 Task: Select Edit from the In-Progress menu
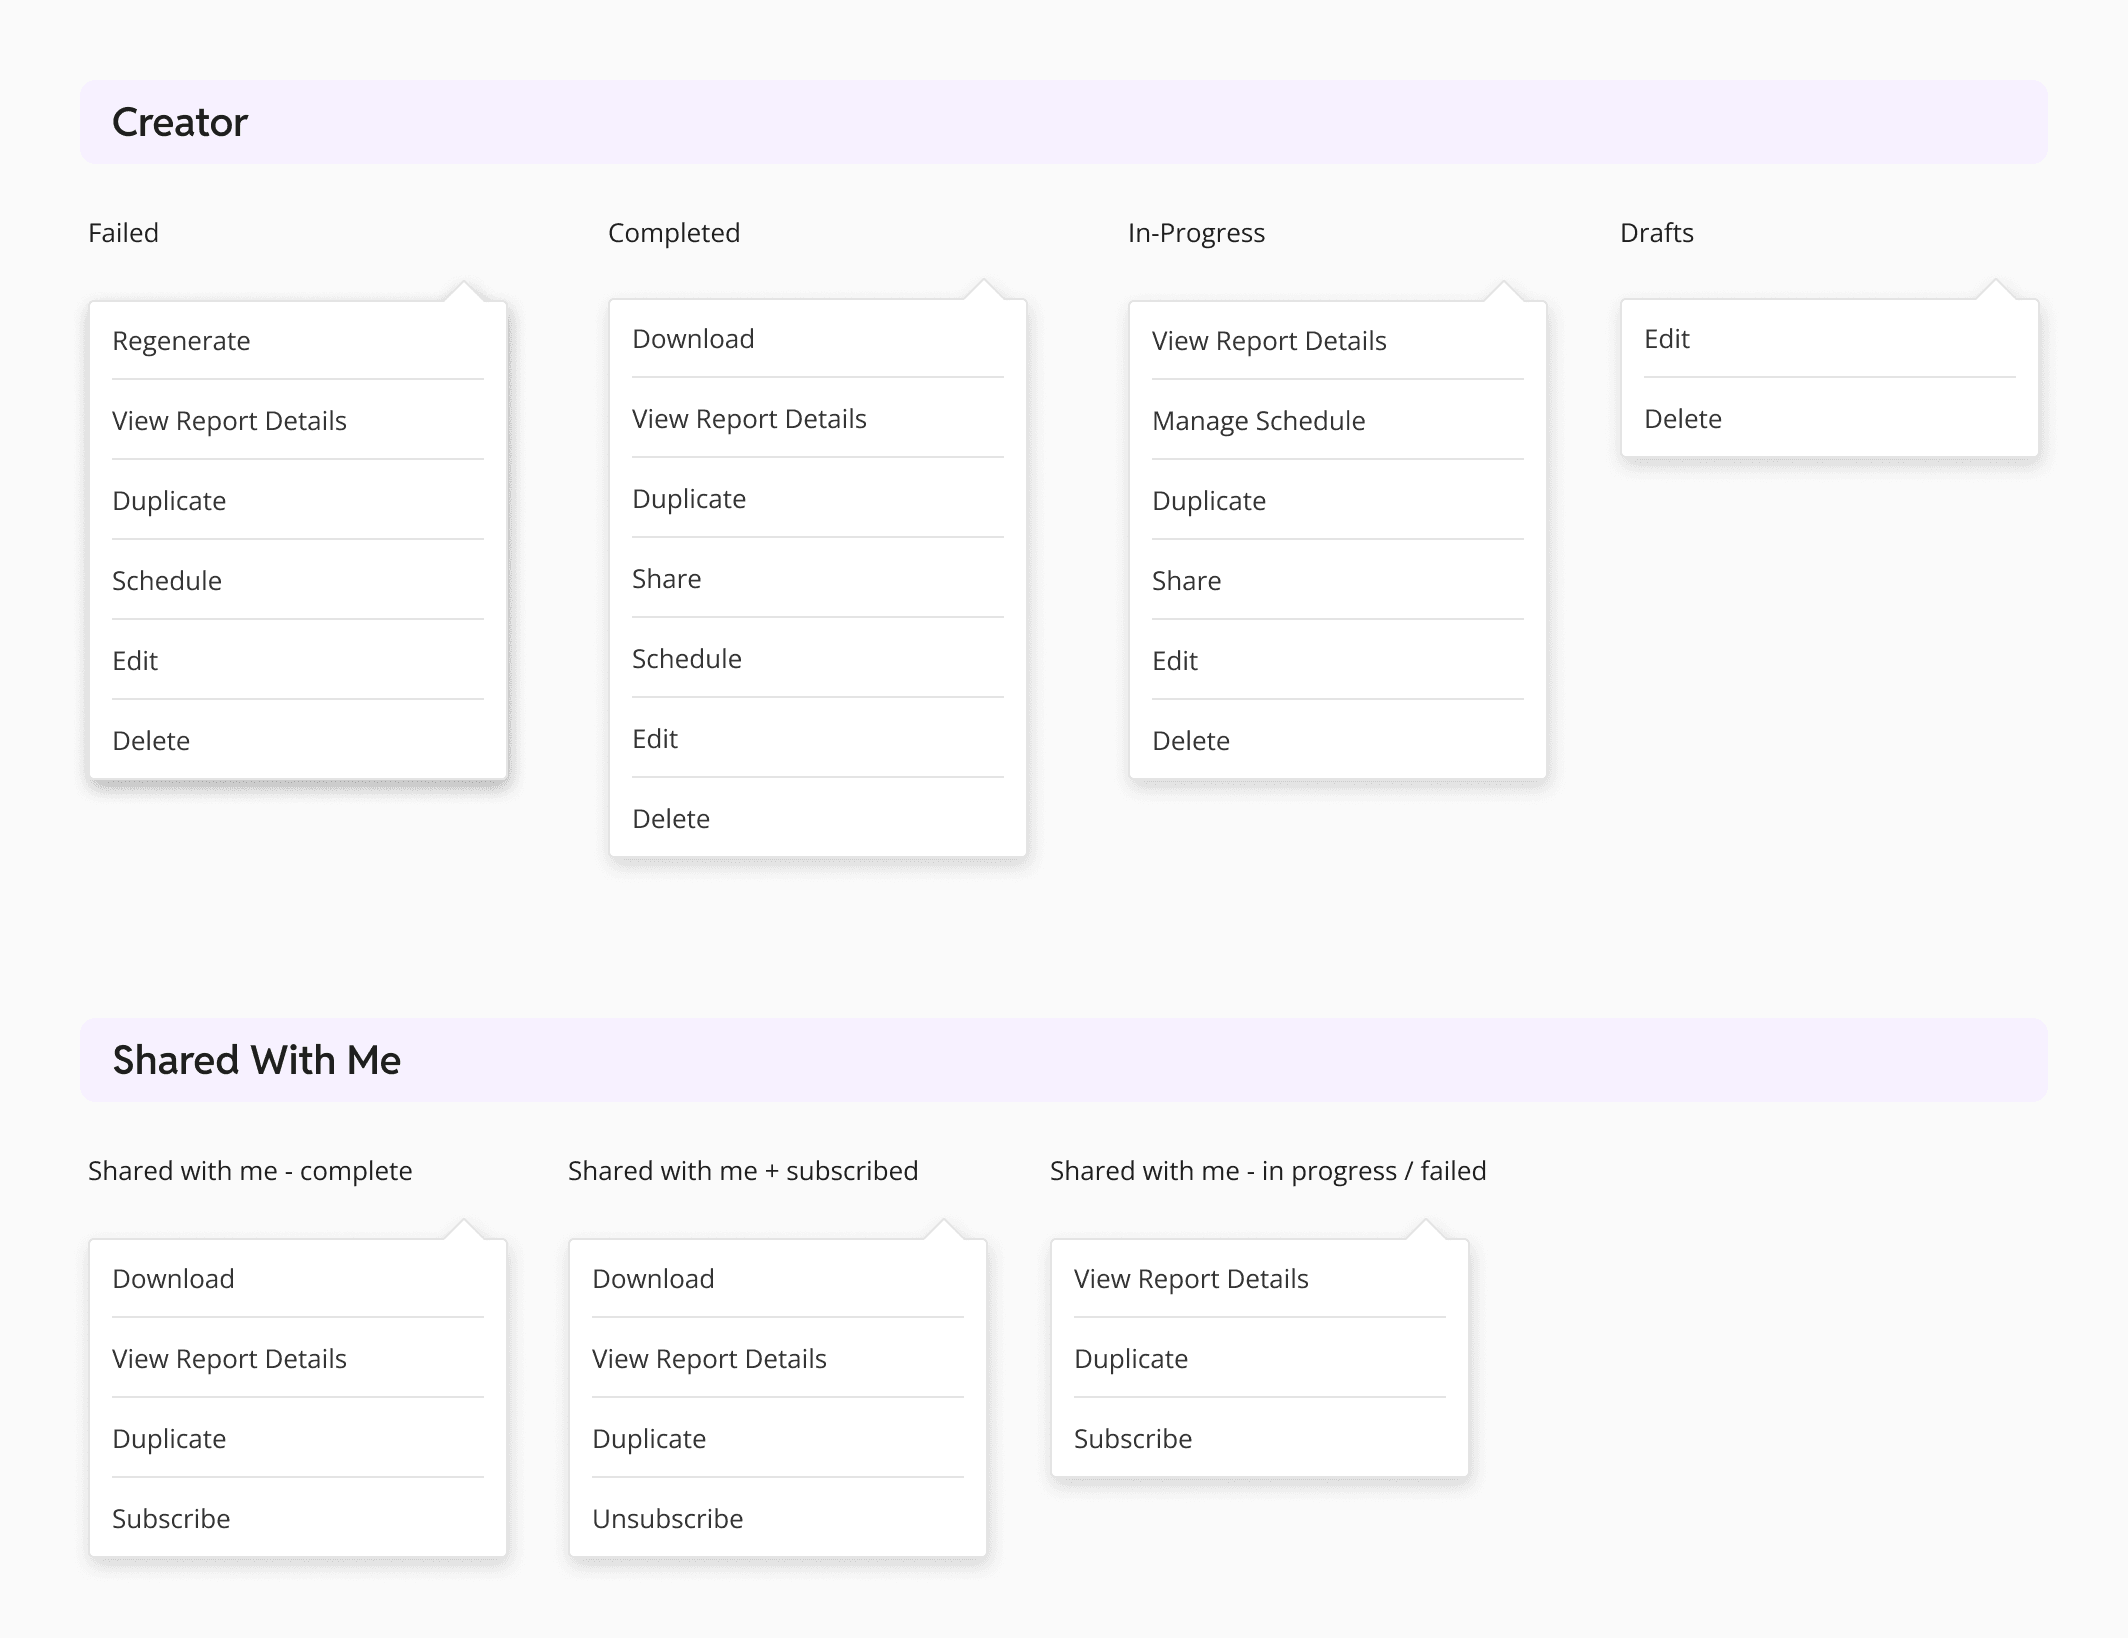click(x=1175, y=660)
